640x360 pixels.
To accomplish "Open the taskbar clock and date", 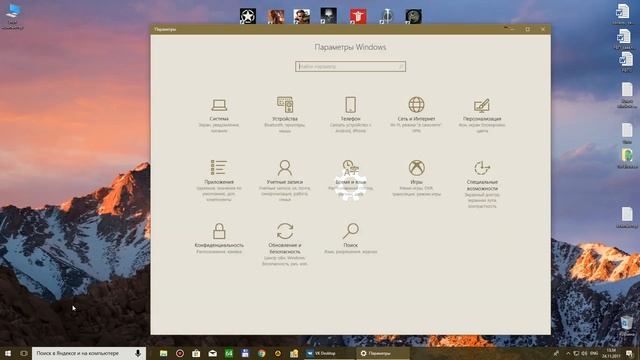I will (x=611, y=353).
